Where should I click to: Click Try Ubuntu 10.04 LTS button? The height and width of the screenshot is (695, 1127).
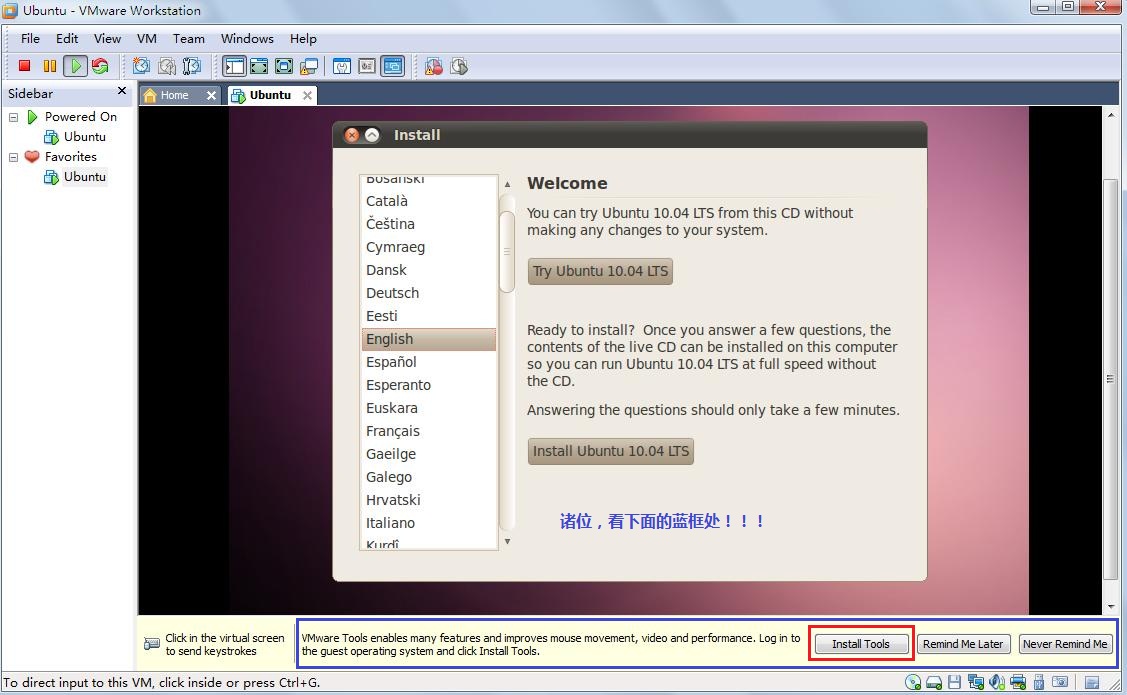pos(600,271)
